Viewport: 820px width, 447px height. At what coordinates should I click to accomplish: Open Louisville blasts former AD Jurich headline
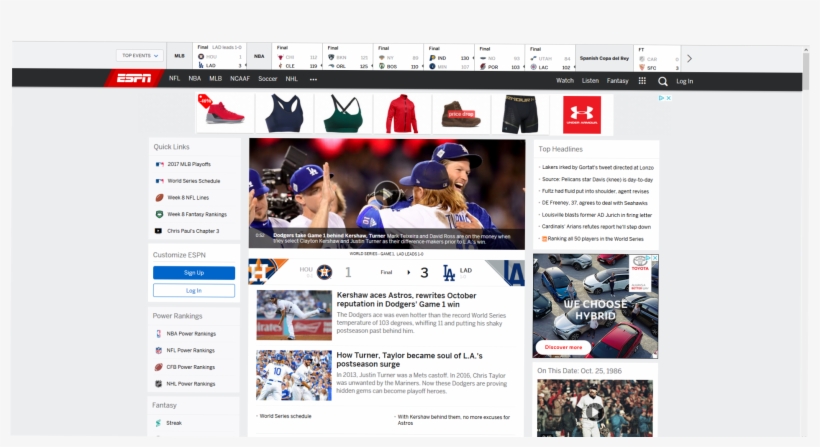(597, 215)
